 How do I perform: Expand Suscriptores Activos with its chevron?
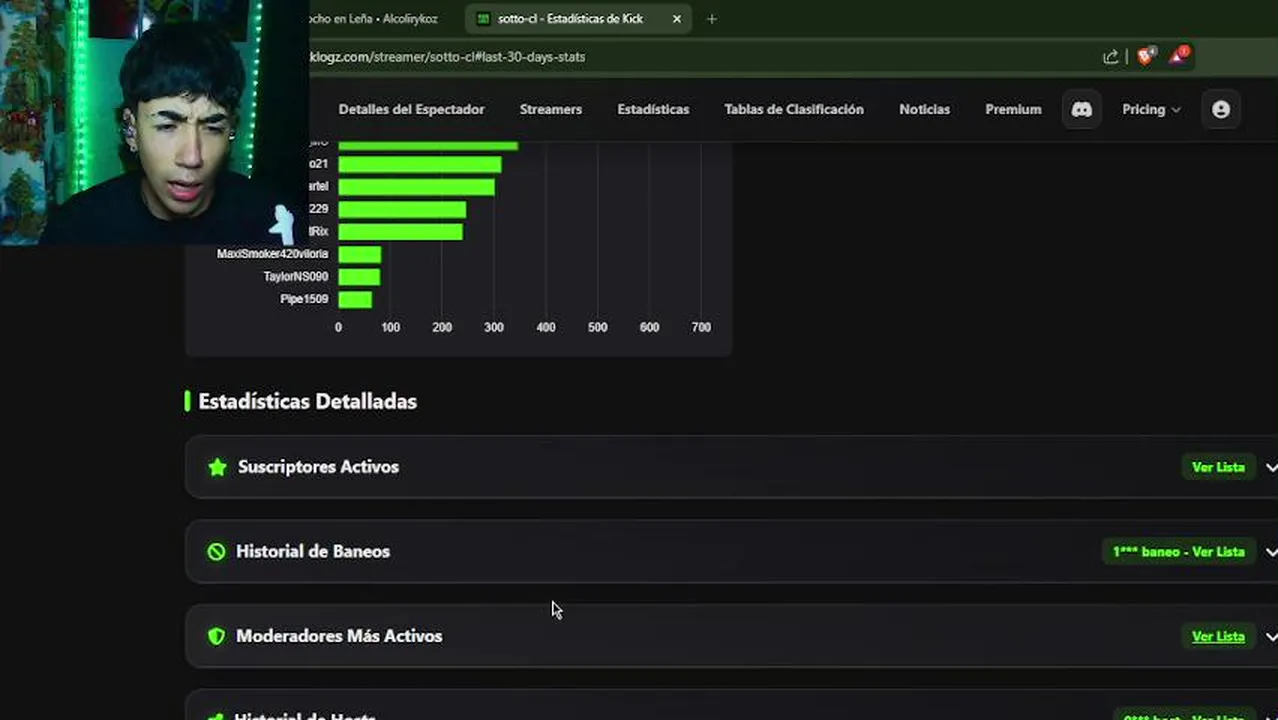point(1271,467)
